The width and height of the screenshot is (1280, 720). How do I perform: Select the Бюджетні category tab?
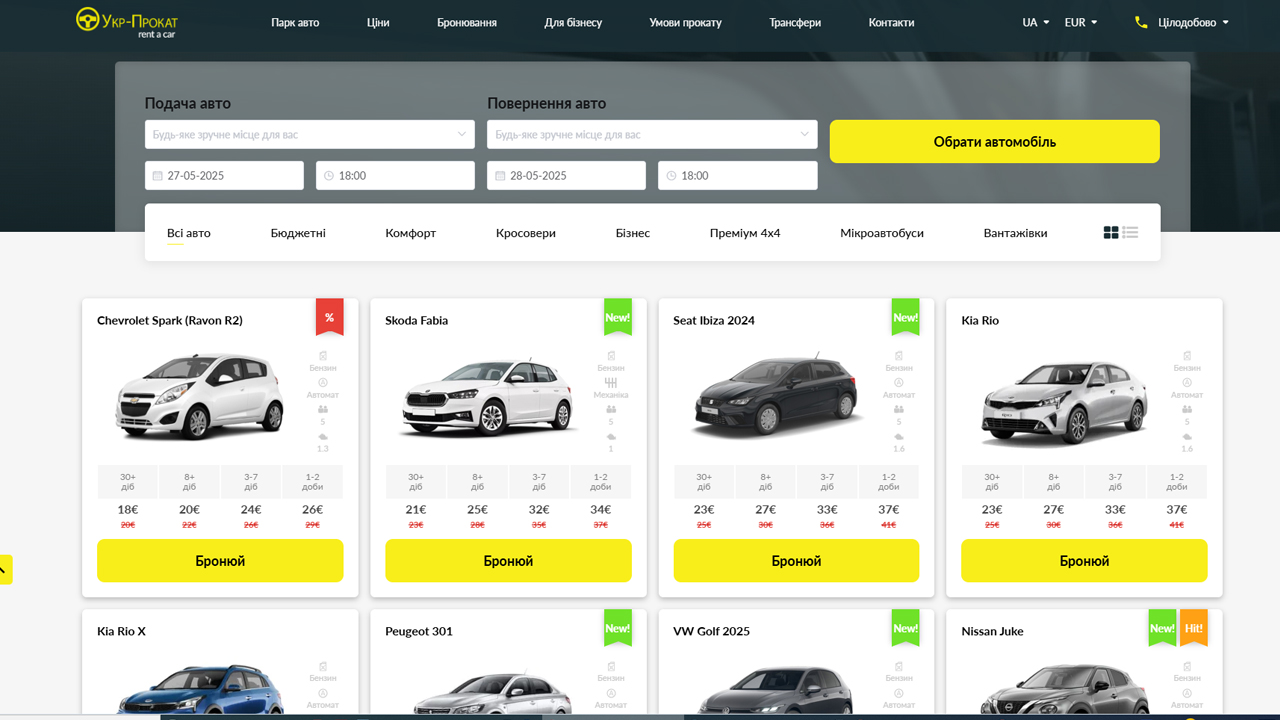click(298, 233)
